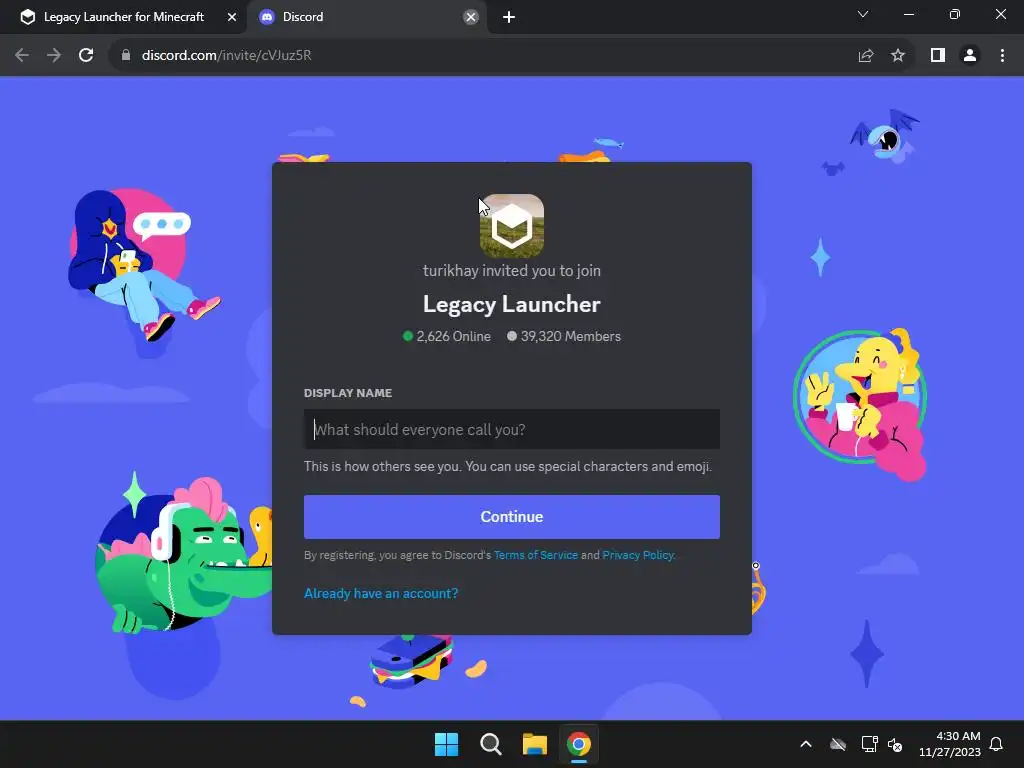Click 'Already have an account?' link

click(x=381, y=593)
